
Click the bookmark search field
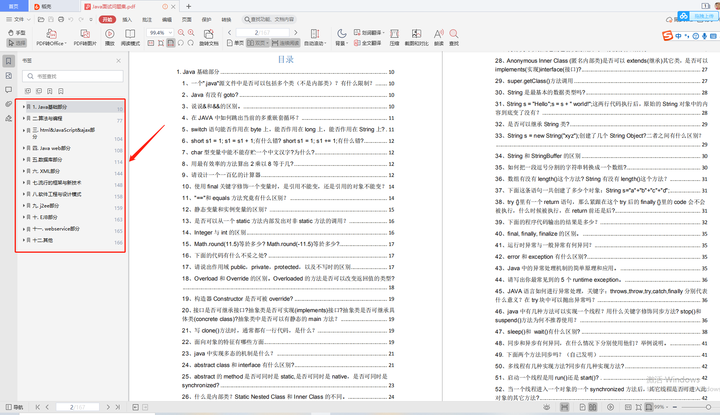coord(73,76)
